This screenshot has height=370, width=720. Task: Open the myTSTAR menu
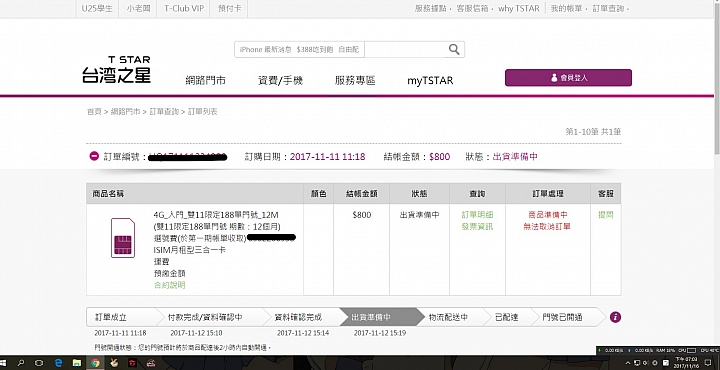tap(430, 80)
